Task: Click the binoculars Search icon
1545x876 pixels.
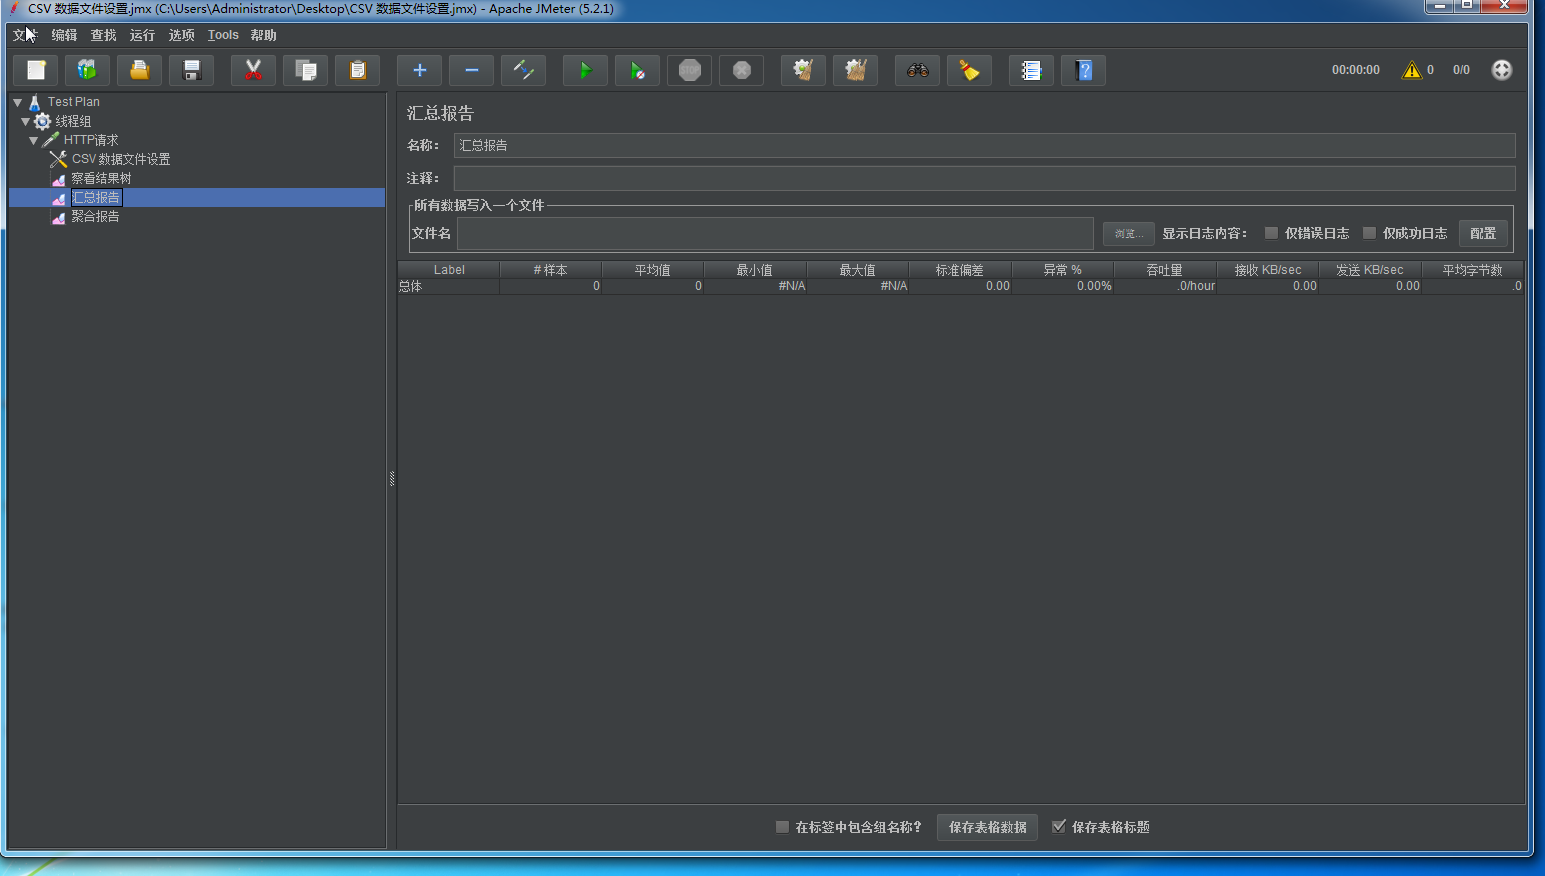Action: click(917, 70)
